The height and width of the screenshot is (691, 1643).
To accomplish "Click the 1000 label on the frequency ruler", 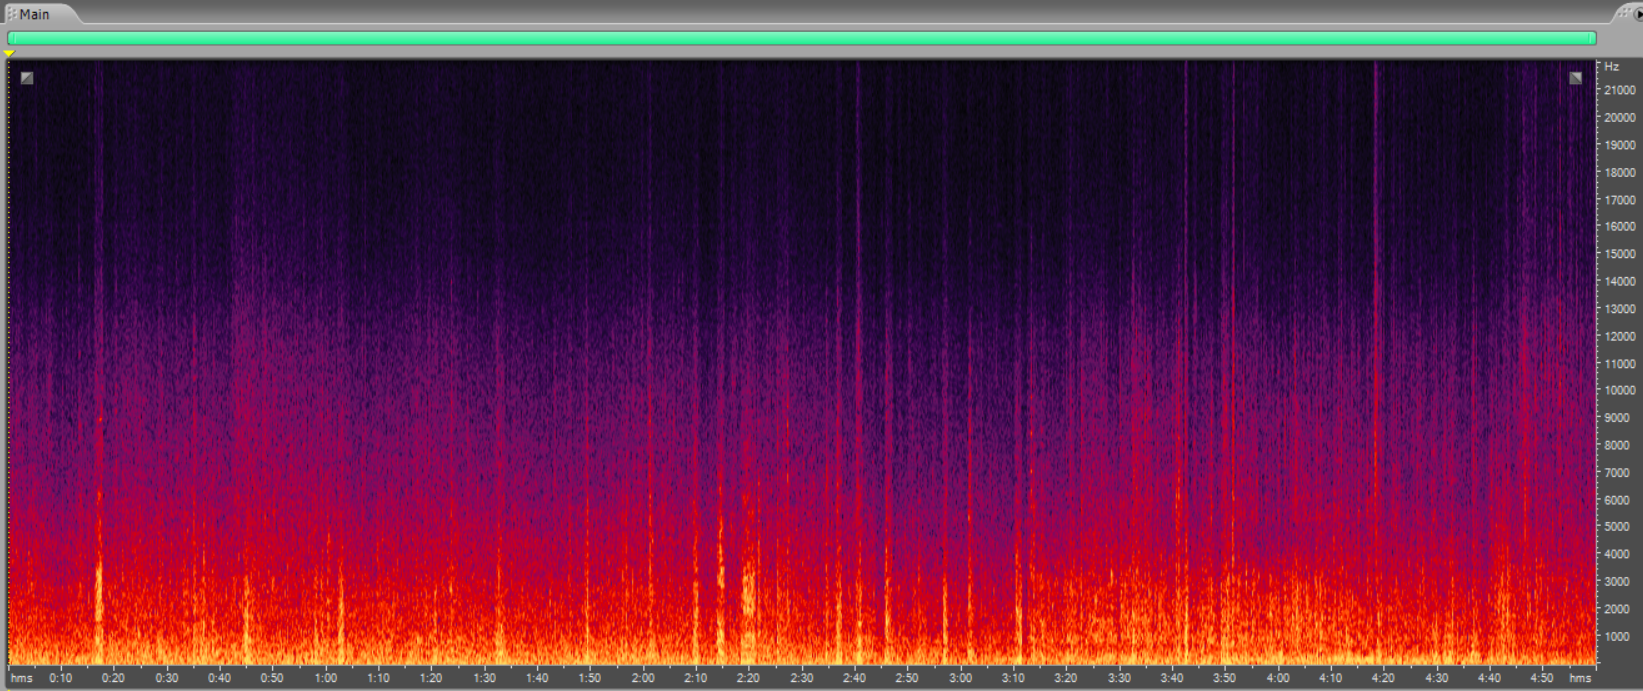I will point(1617,636).
